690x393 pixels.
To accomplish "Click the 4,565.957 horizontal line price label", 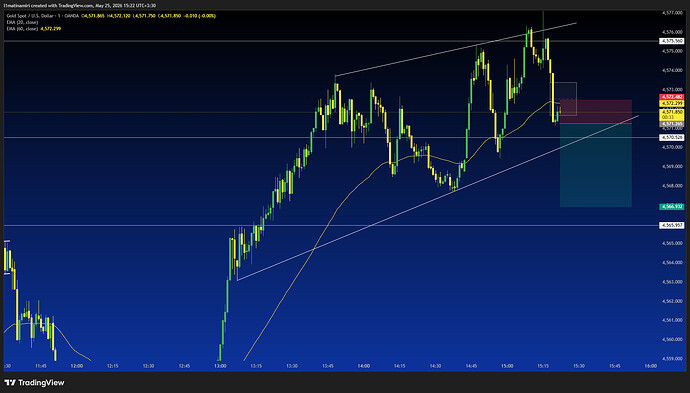I will [x=672, y=225].
